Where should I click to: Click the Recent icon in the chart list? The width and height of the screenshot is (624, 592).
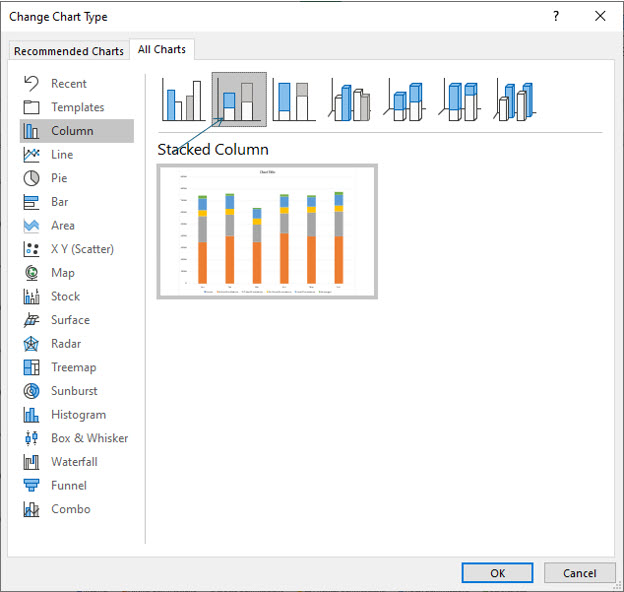31,84
